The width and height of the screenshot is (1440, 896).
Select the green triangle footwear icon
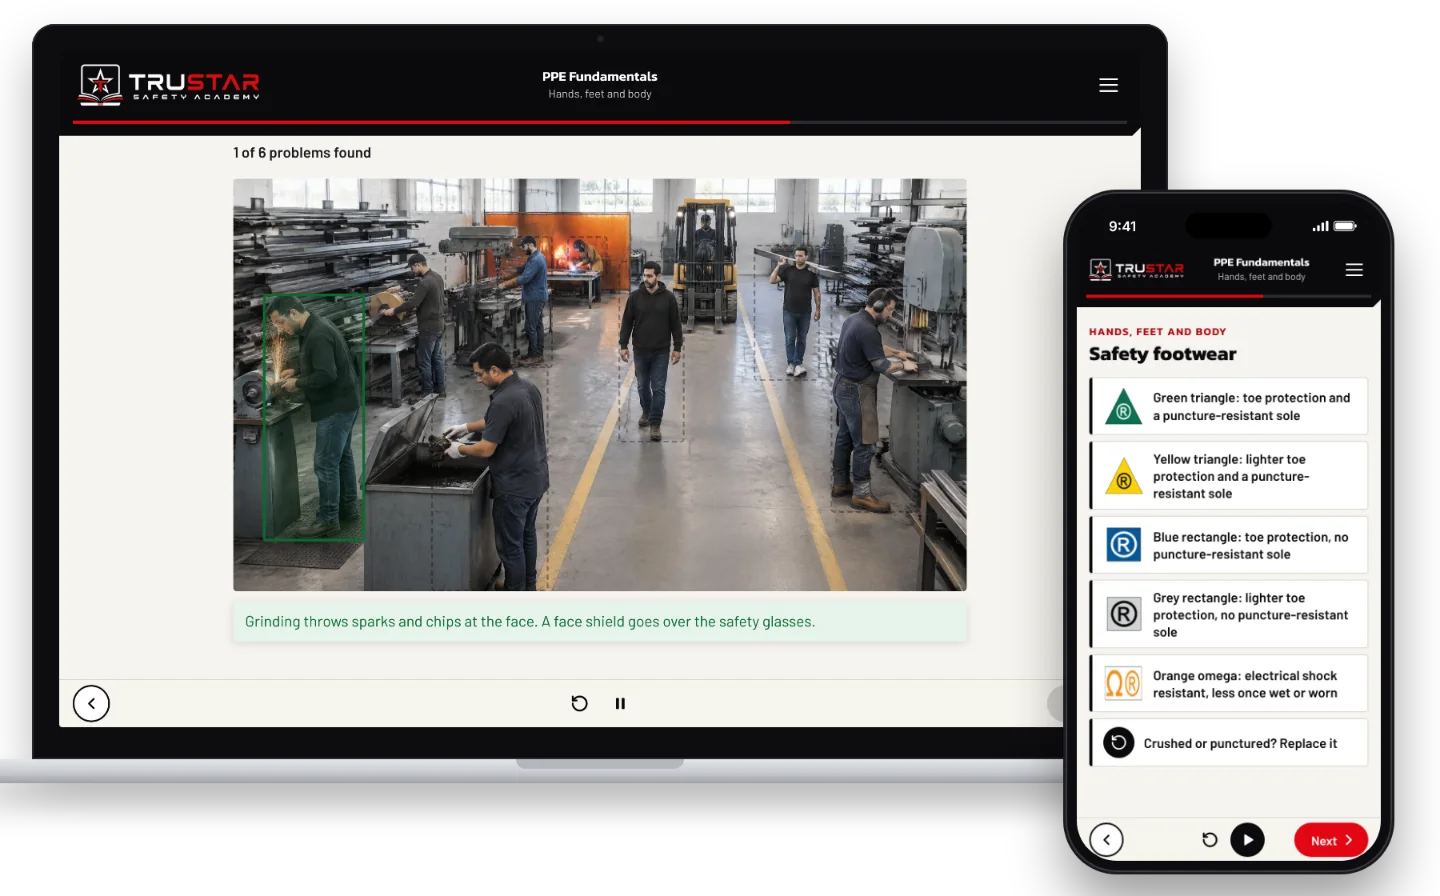[x=1124, y=407]
